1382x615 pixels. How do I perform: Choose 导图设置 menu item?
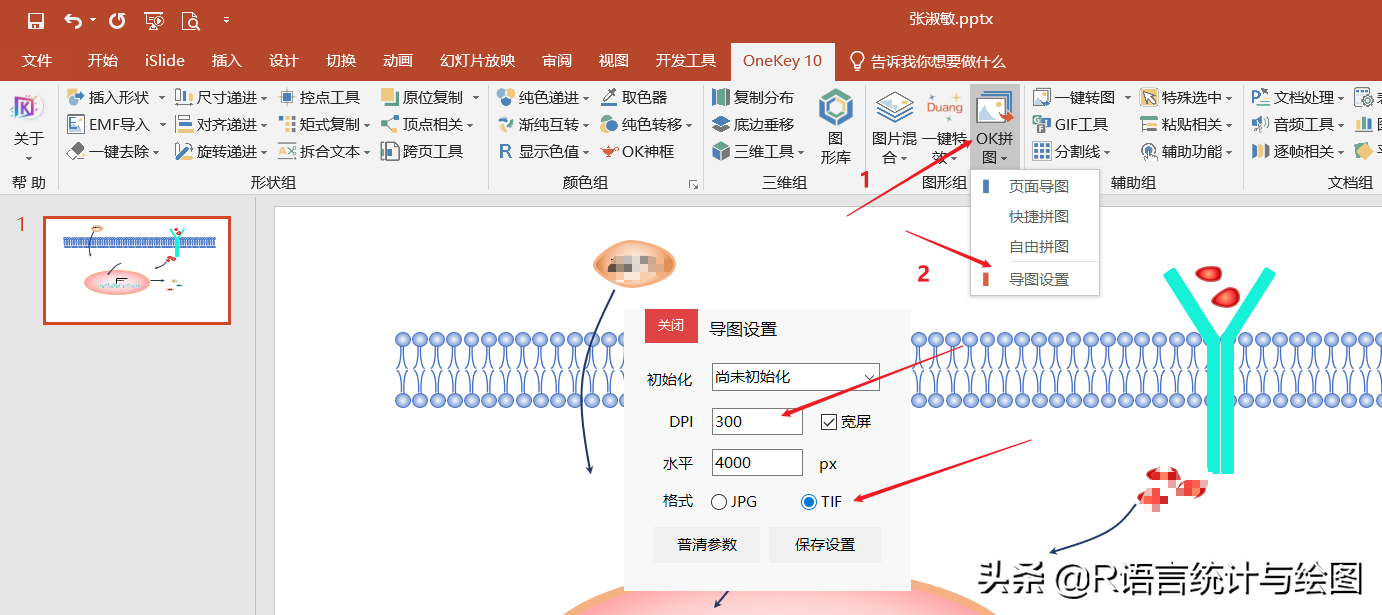1035,280
